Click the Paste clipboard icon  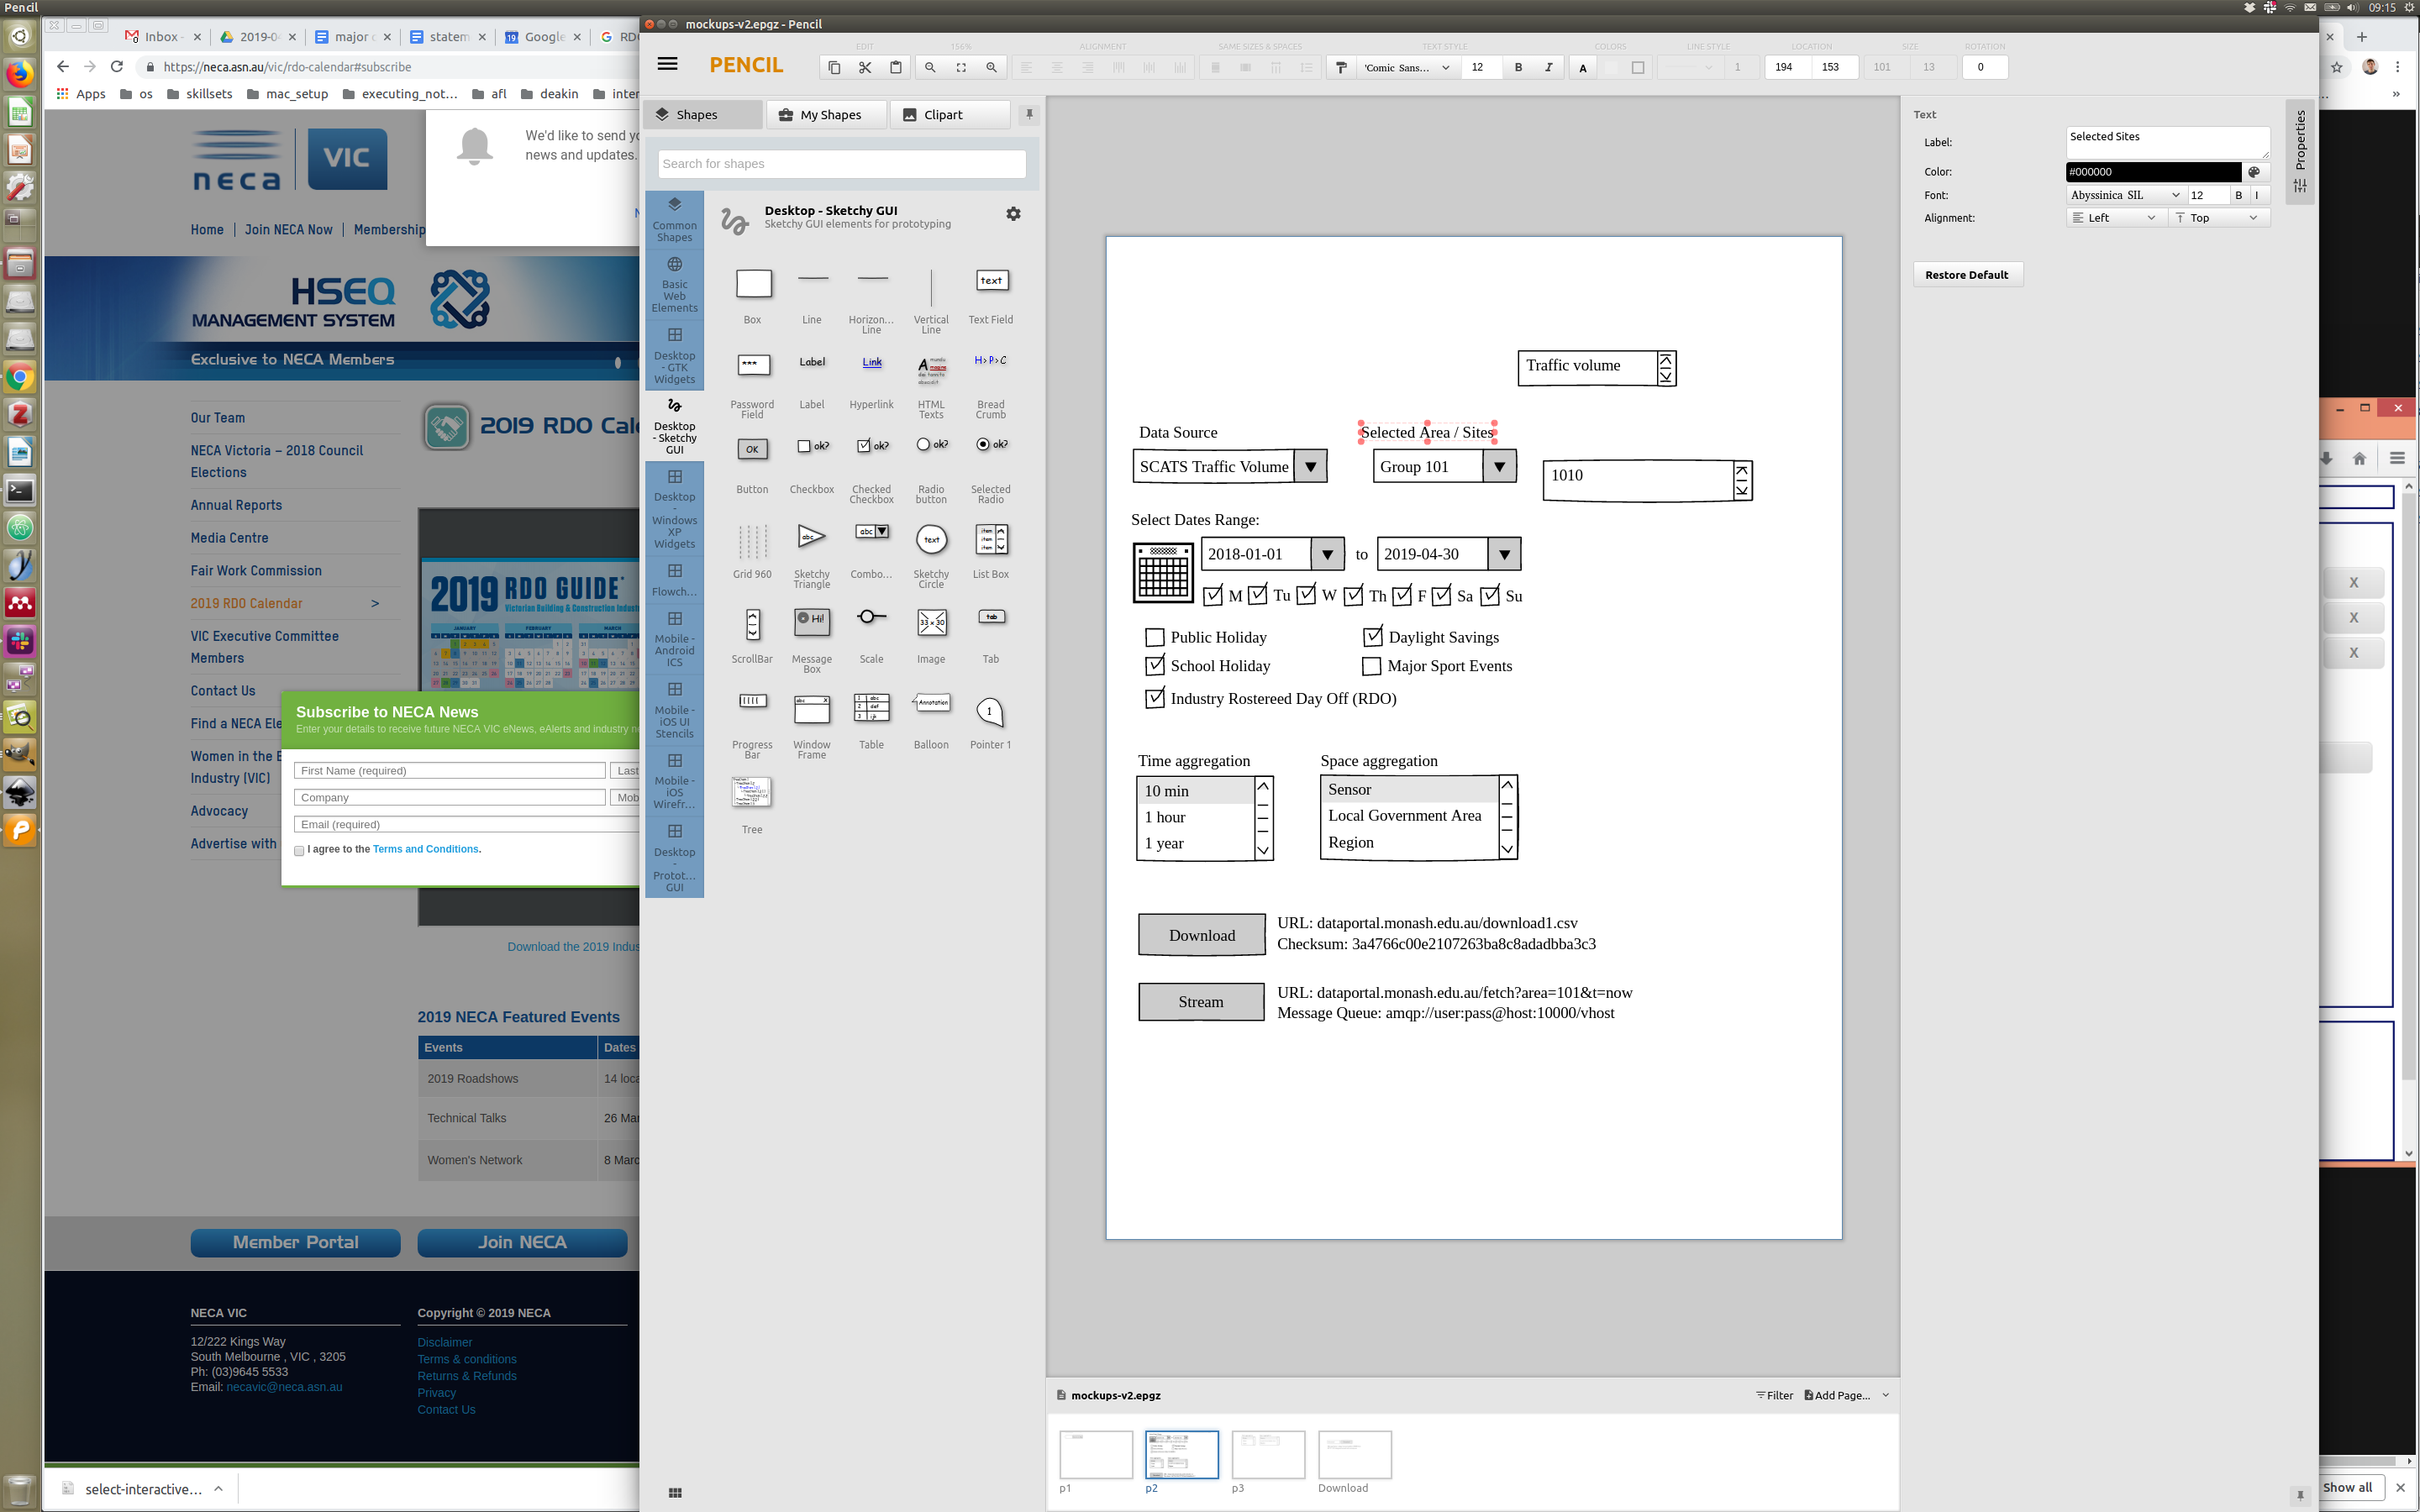pyautogui.click(x=896, y=67)
